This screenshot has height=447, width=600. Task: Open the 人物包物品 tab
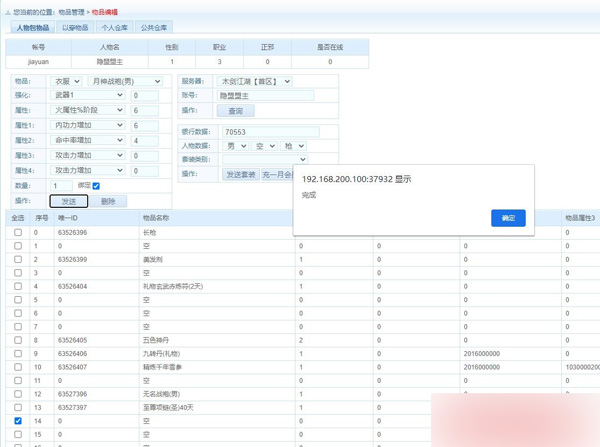click(33, 28)
